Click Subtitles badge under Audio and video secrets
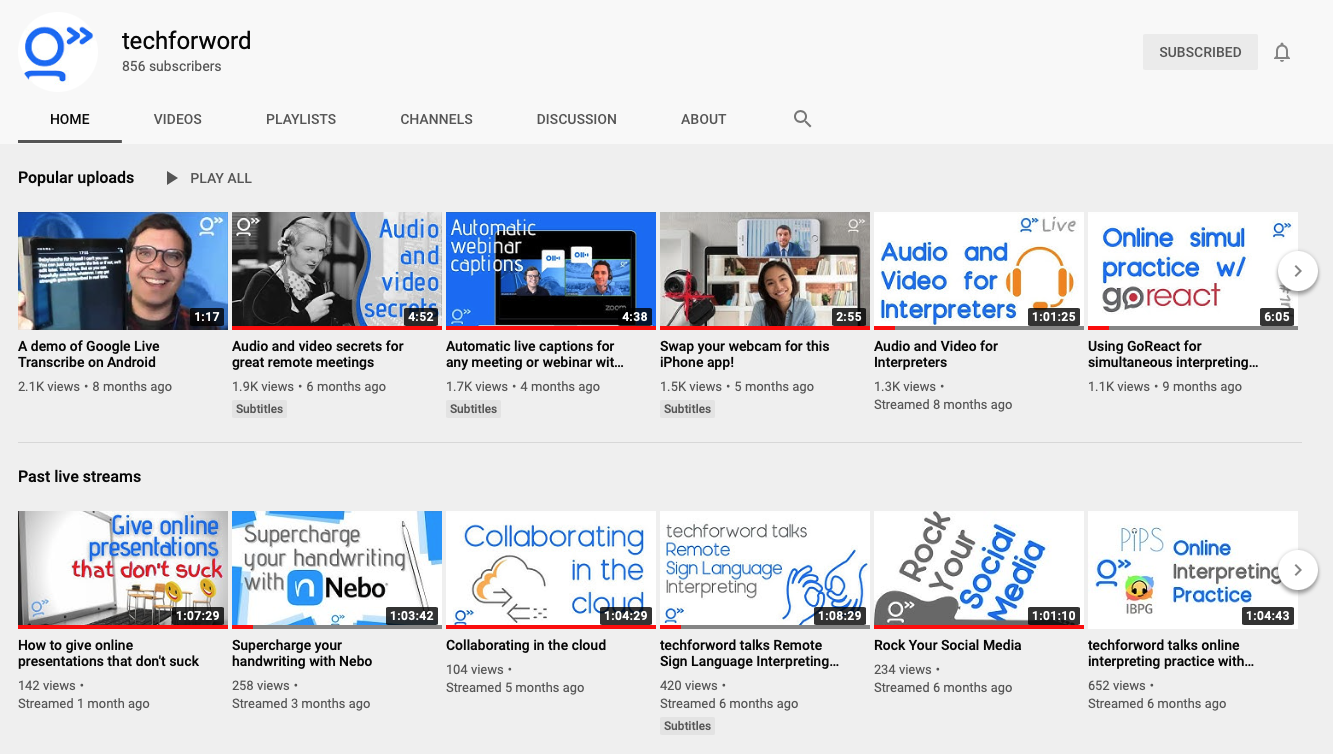This screenshot has height=754, width=1333. (x=260, y=409)
